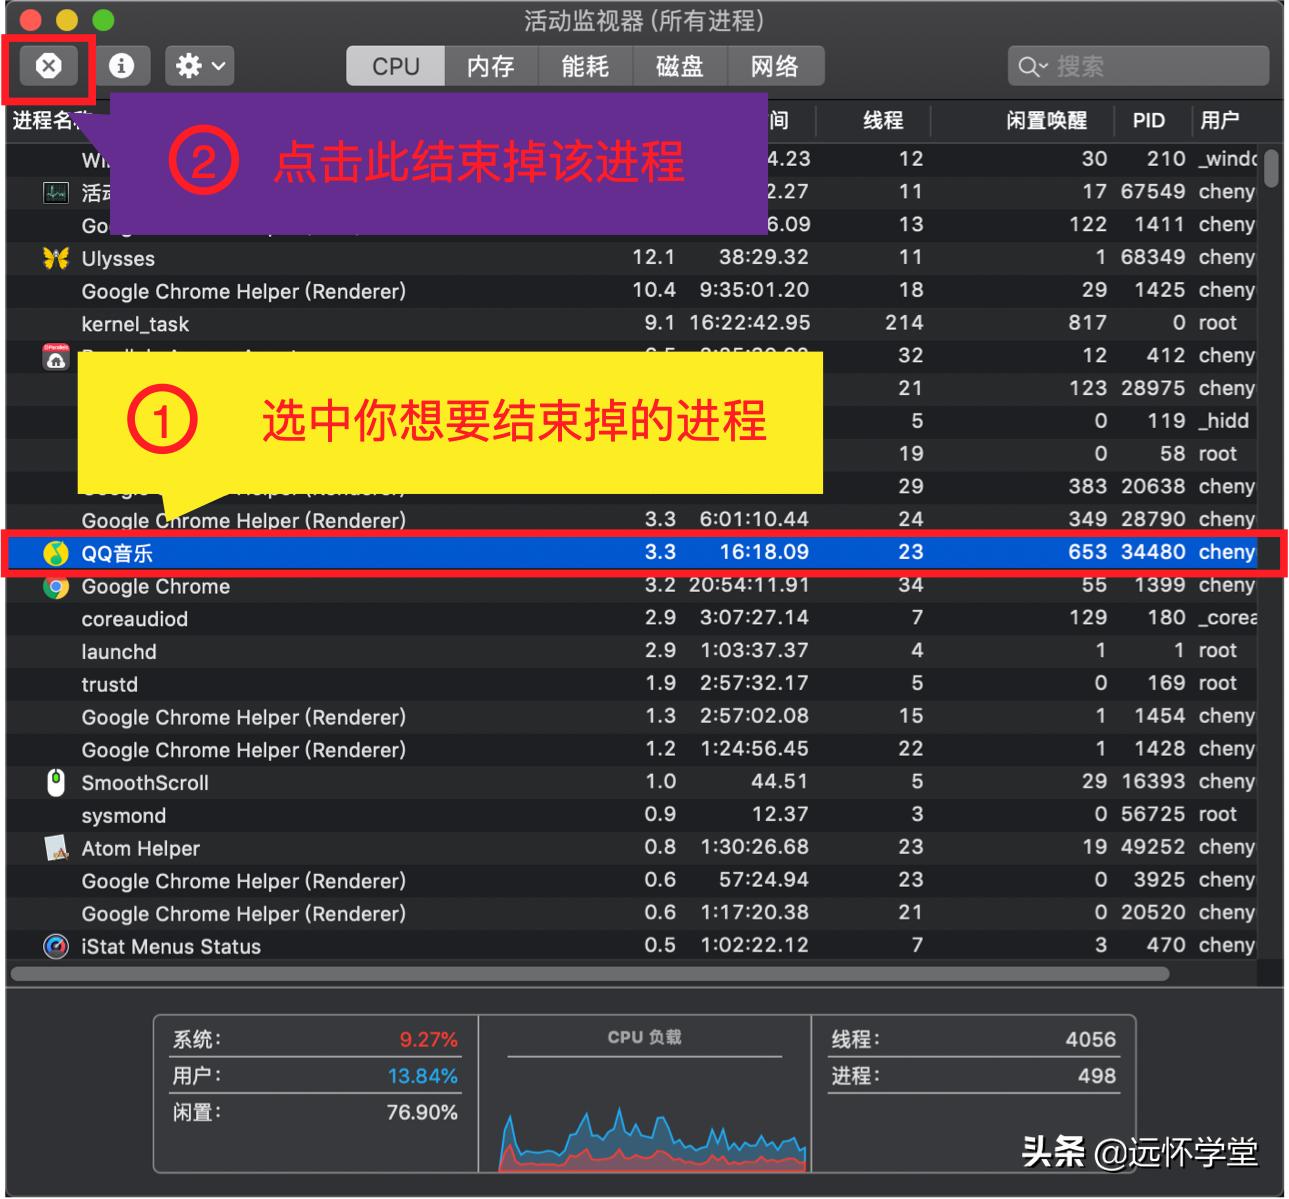Viewport: 1289px width, 1199px height.
Task: Click the SmoothScroll mouse icon
Action: (56, 782)
